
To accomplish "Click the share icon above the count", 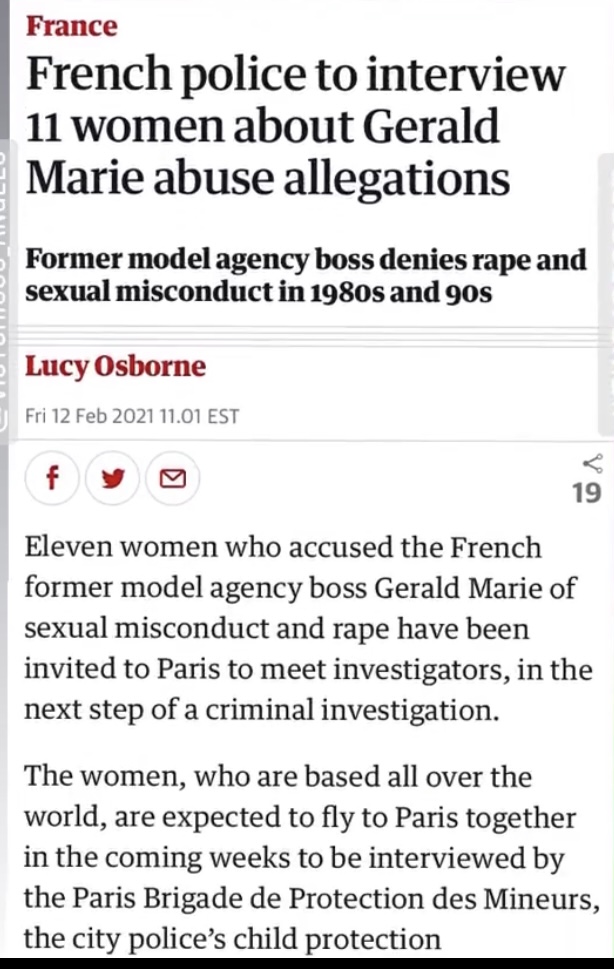I will 592,462.
